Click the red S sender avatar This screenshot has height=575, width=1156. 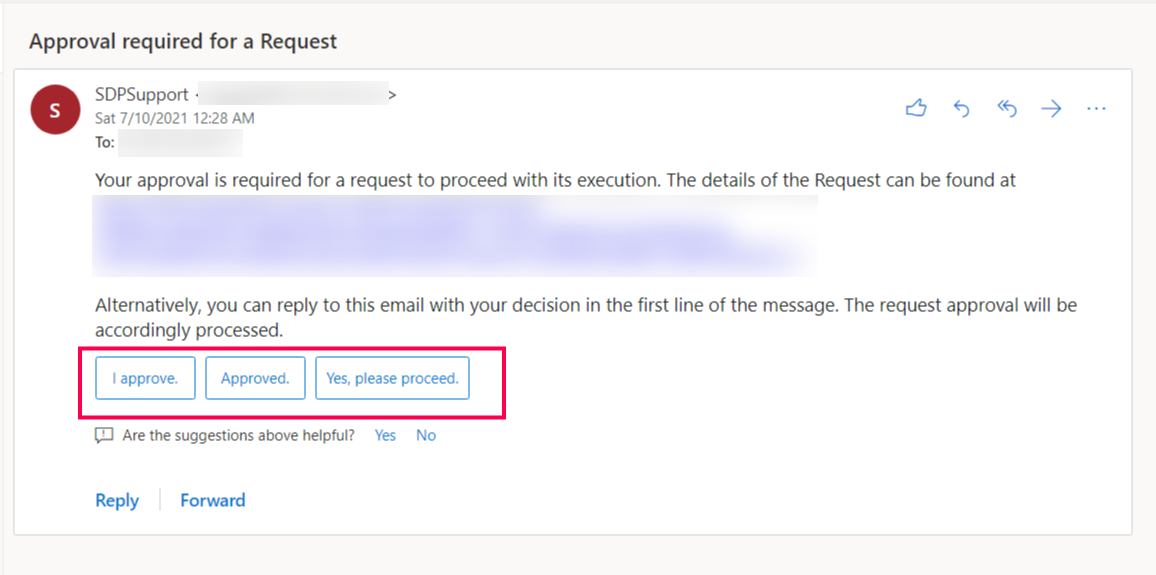[55, 110]
